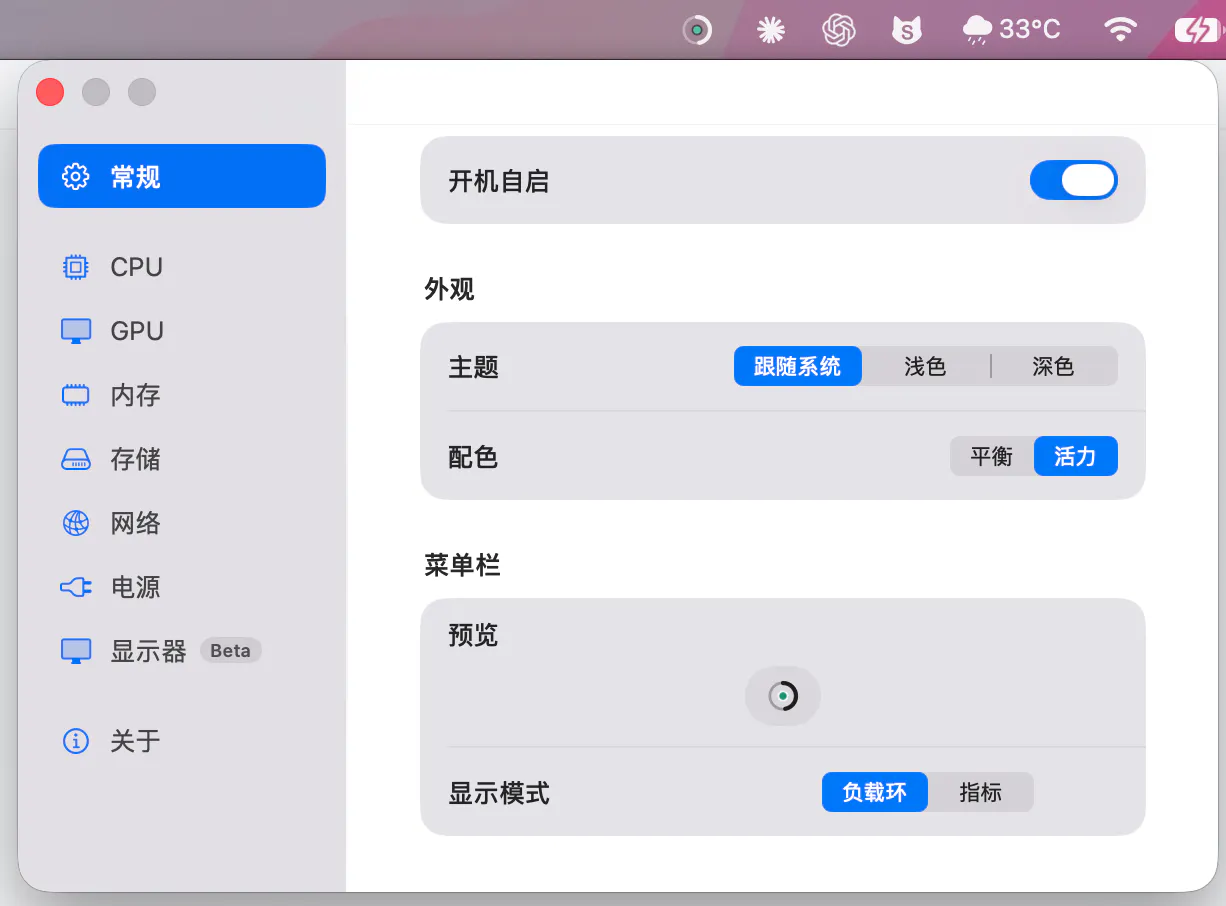
Task: Click the power plug icon beside 电源
Action: (76, 587)
